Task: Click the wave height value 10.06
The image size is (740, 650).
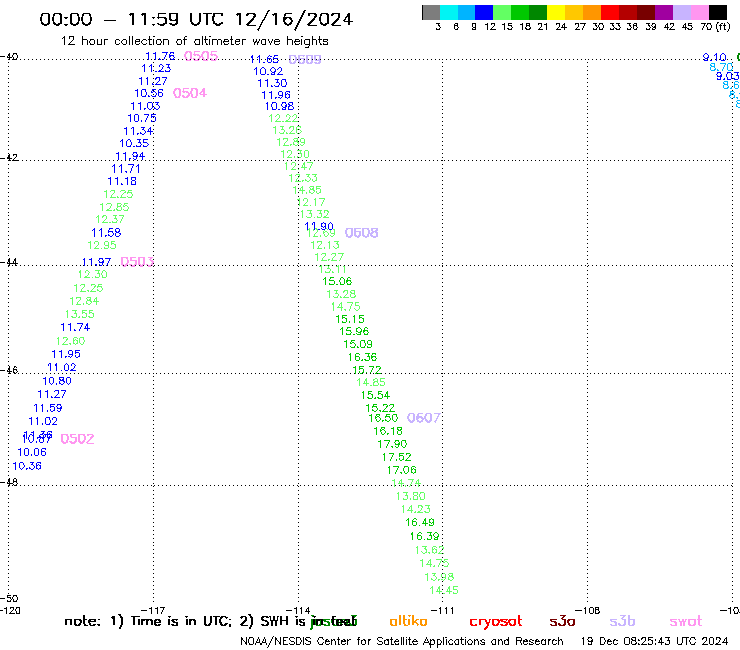Action: [x=32, y=452]
